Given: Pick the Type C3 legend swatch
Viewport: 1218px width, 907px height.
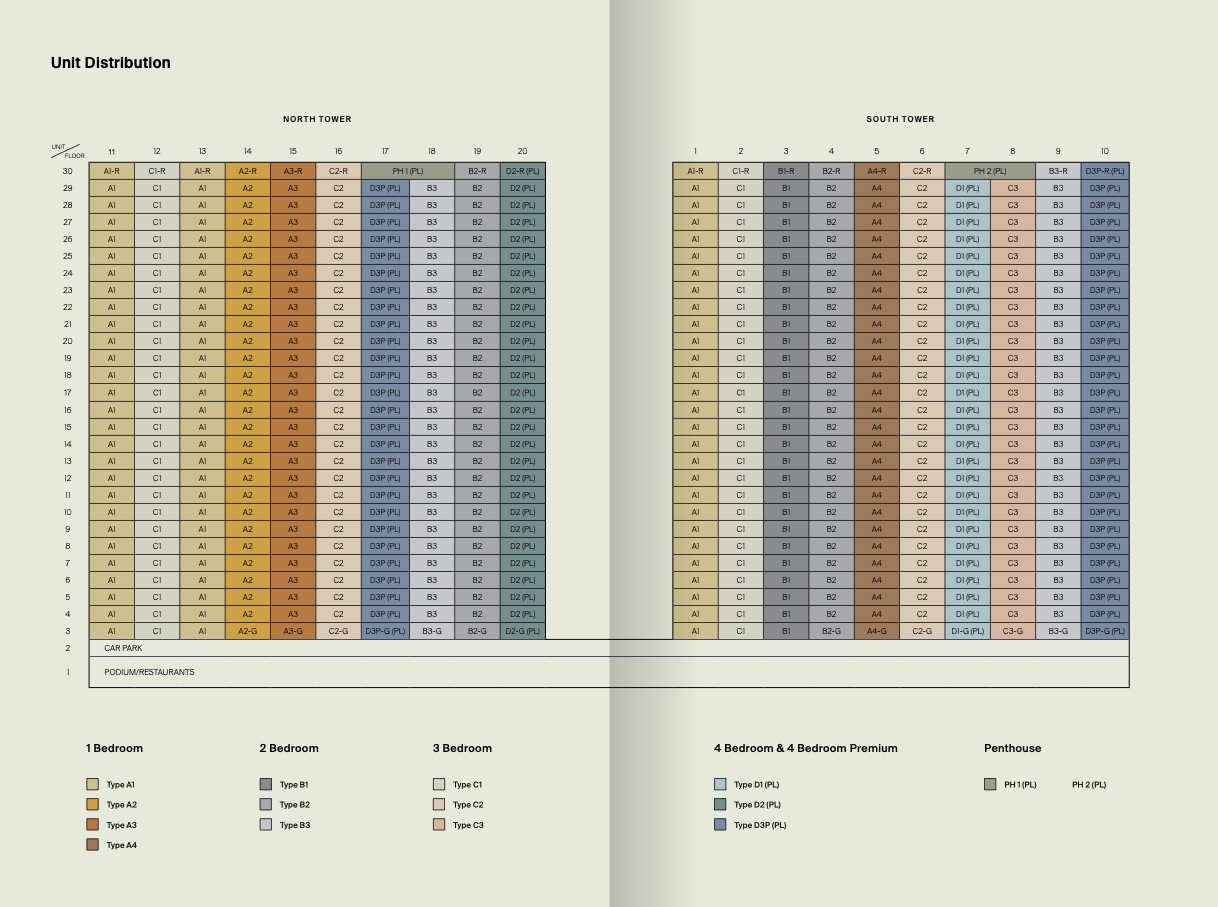Looking at the screenshot, I should click(439, 825).
